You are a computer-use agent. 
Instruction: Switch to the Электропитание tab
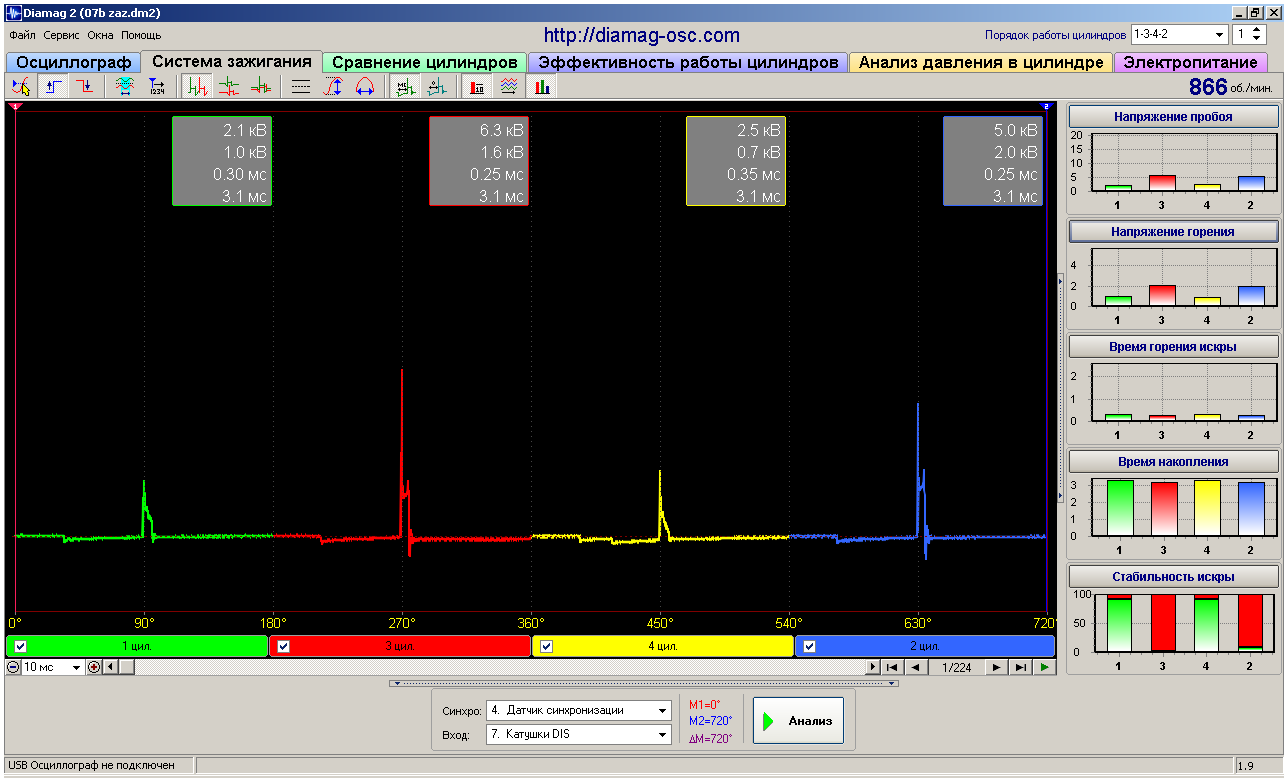1190,62
